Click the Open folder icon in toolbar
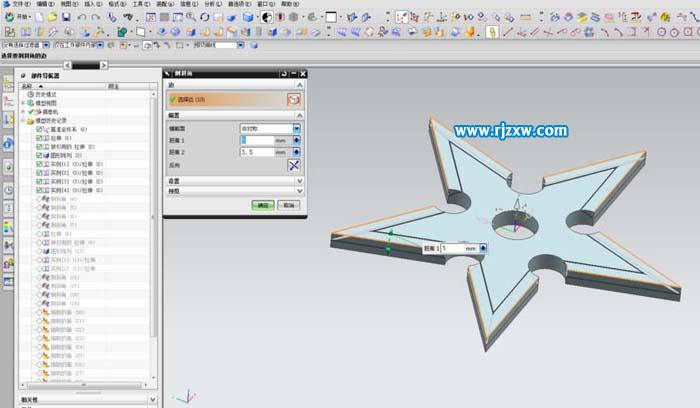Image resolution: width=700 pixels, height=408 pixels. coord(52,17)
